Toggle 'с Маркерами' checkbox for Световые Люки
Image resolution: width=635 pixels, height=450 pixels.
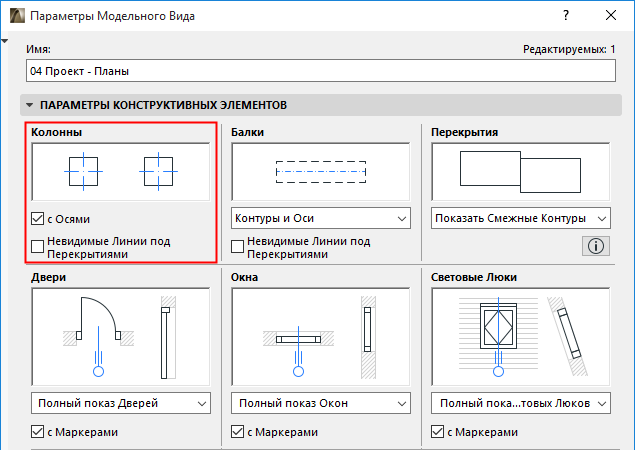click(x=437, y=432)
